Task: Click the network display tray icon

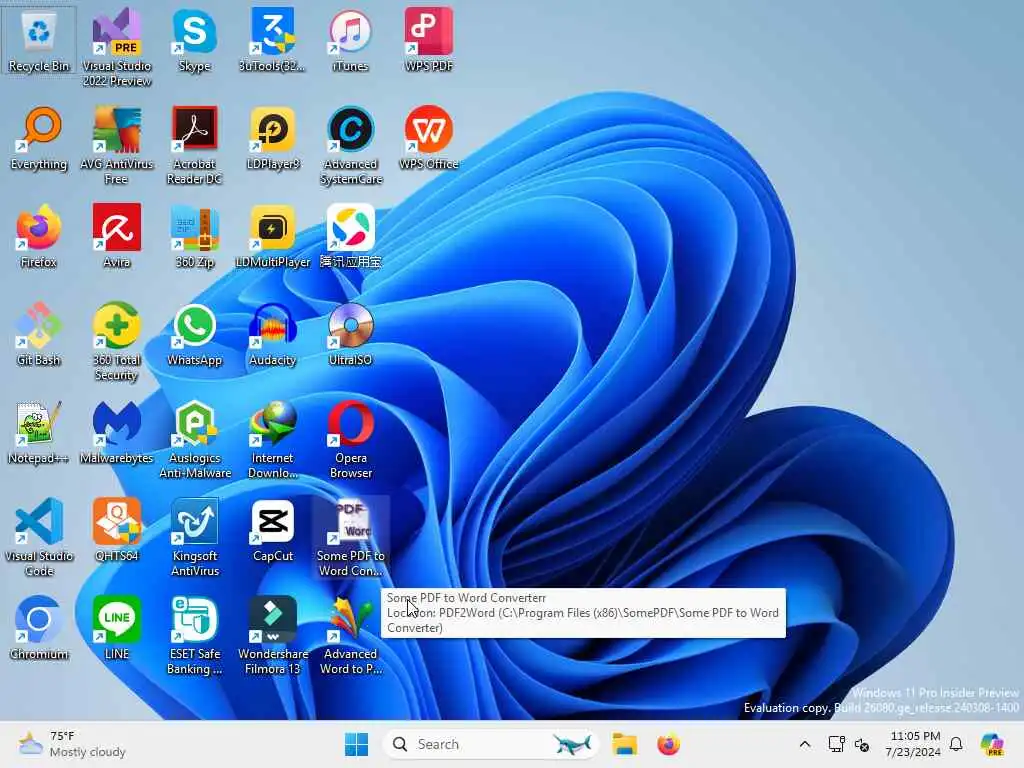Action: pyautogui.click(x=837, y=744)
